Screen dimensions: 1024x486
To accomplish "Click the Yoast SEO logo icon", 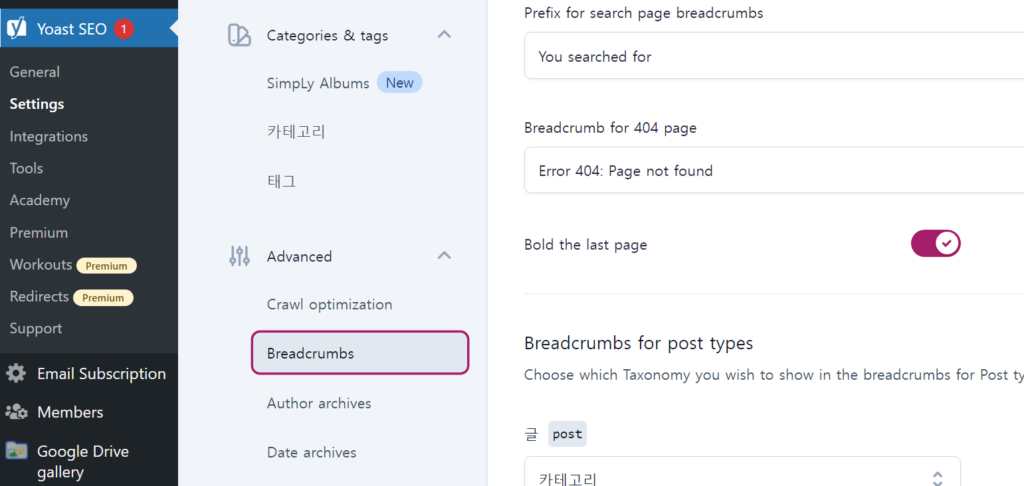I will pyautogui.click(x=16, y=29).
